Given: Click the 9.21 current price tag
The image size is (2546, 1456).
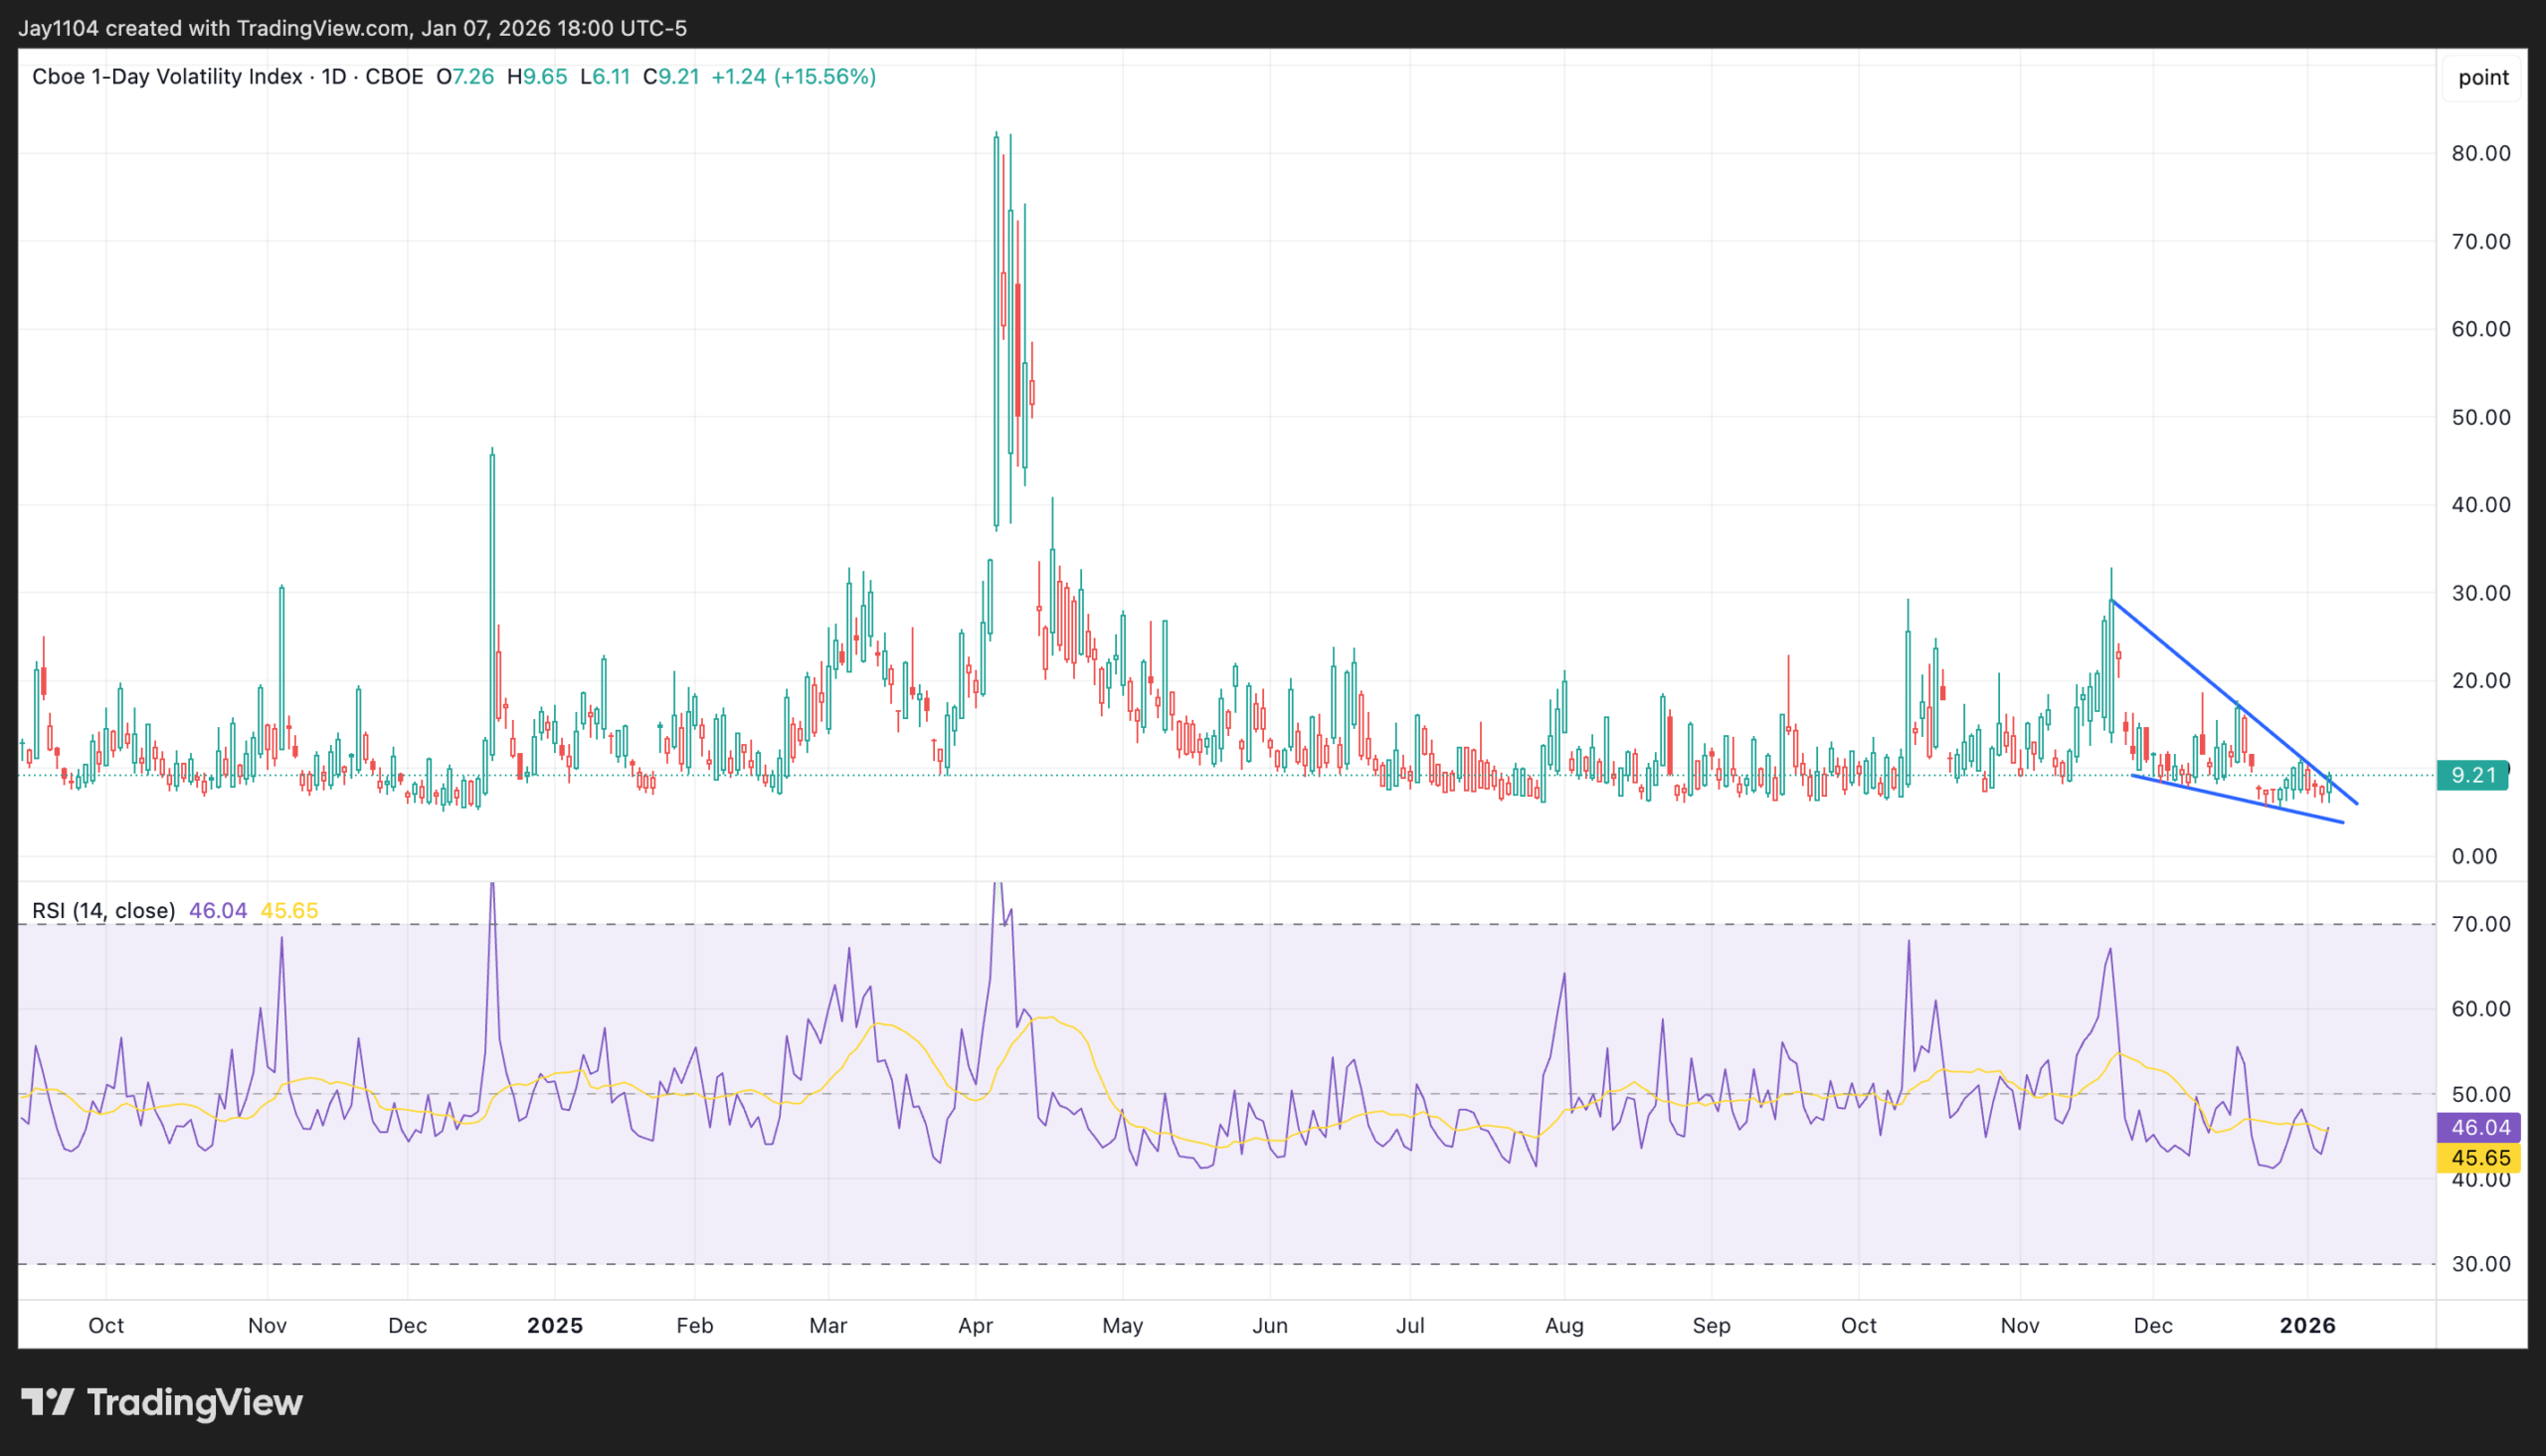Looking at the screenshot, I should pos(2473,775).
